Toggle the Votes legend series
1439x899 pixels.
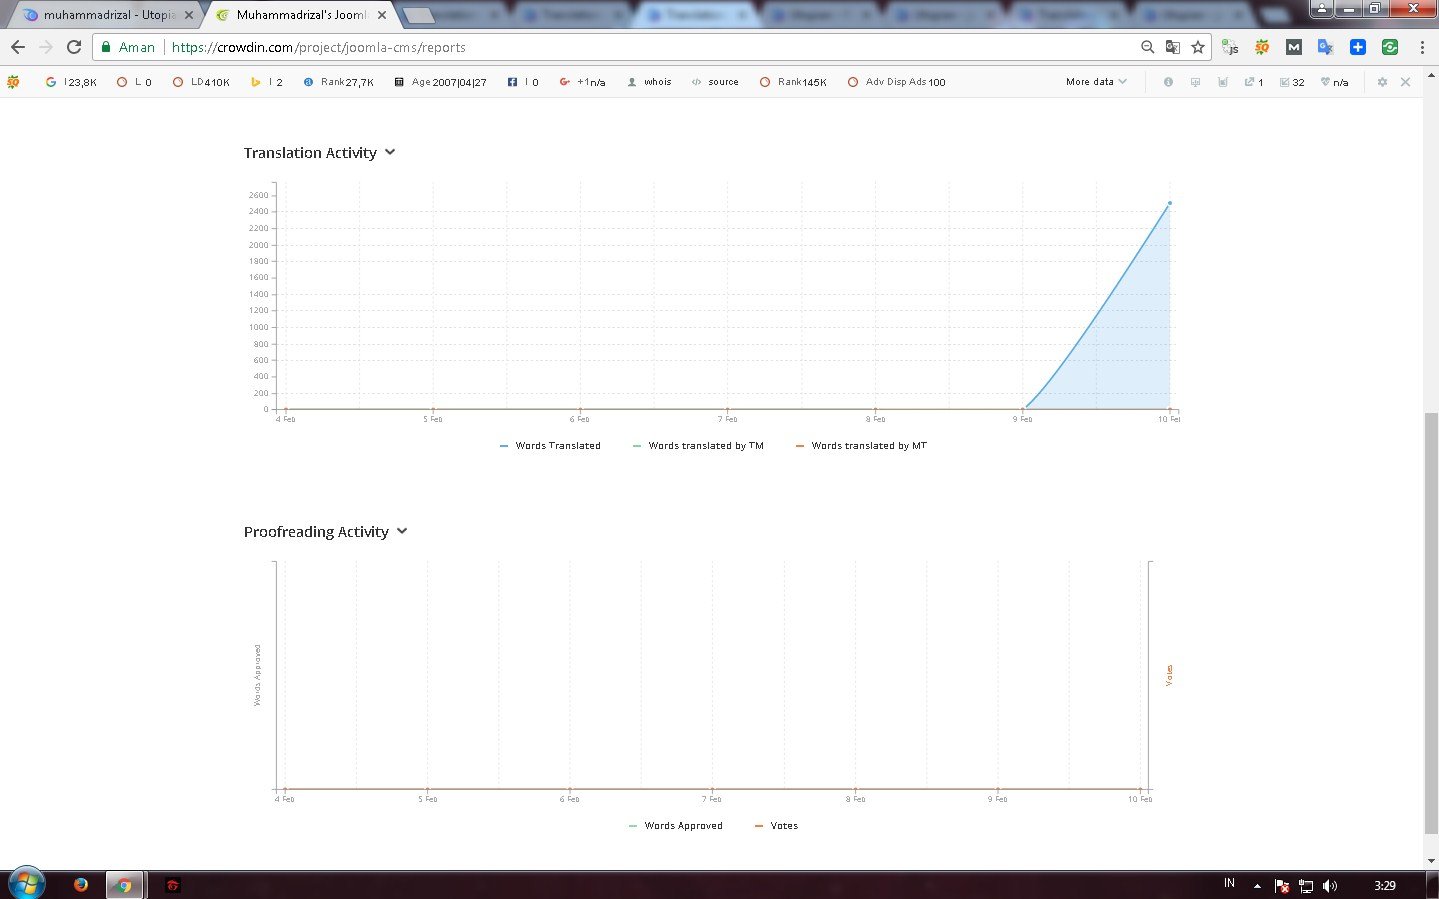point(776,826)
